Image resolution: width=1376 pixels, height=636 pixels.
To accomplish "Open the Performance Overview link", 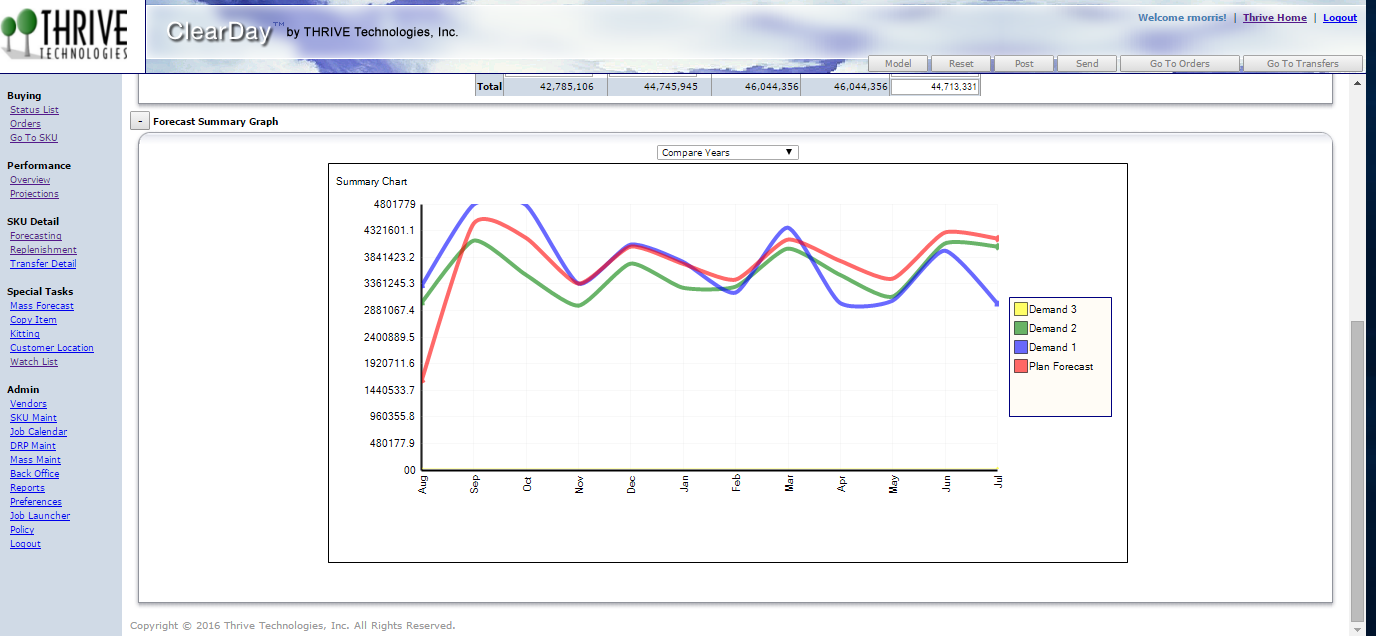I will pyautogui.click(x=30, y=180).
